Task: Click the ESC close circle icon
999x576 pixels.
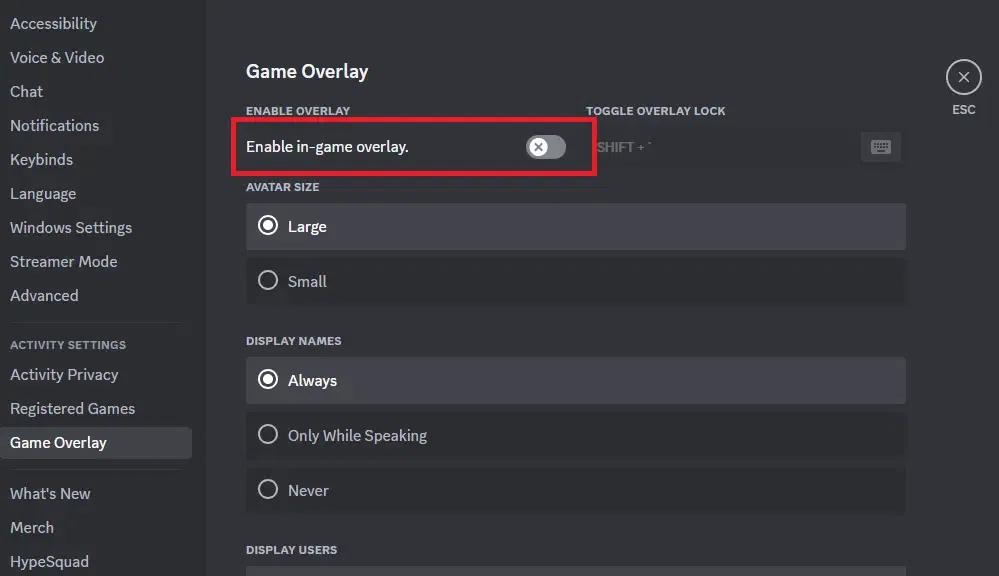Action: click(x=963, y=77)
